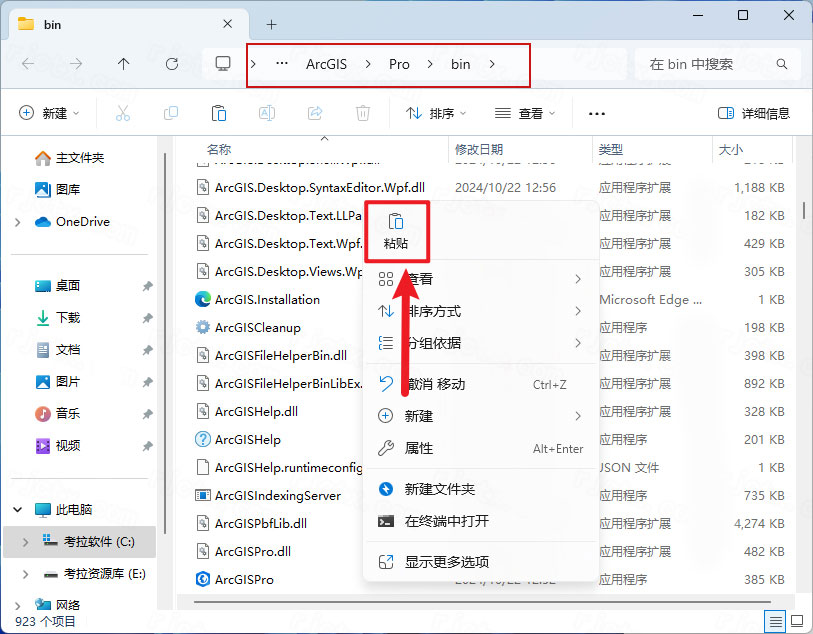Expand the 考拉软件 (C:) drive node

click(x=25, y=542)
